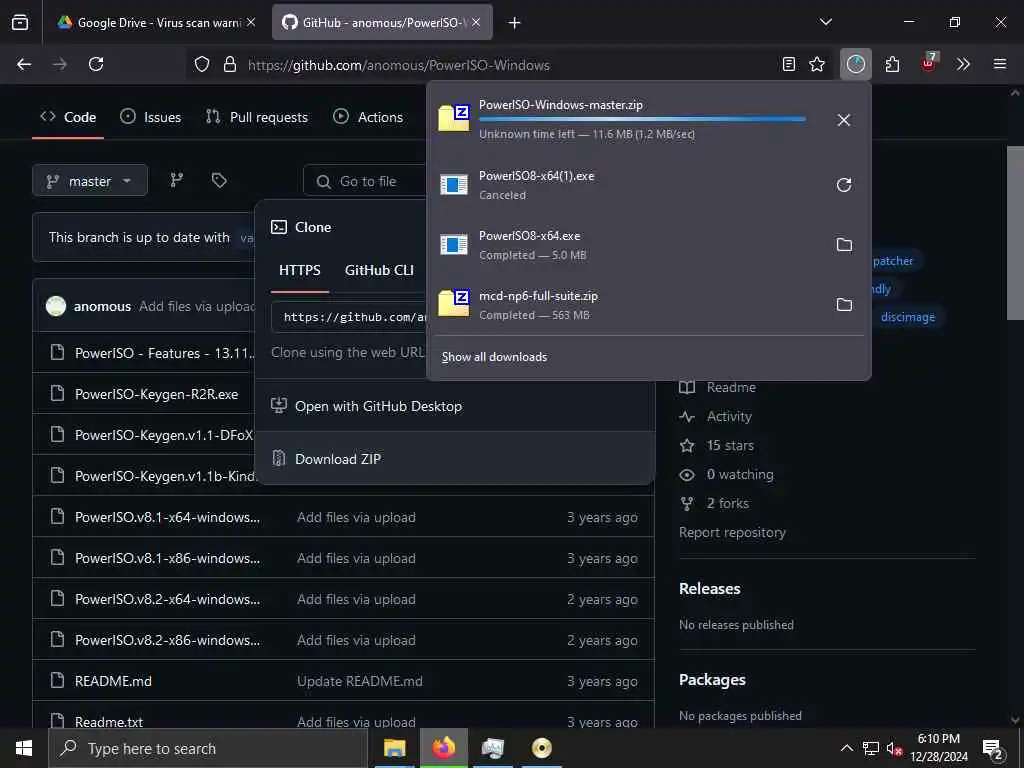Click the Go to file search box
This screenshot has width=1024, height=768.
click(x=366, y=182)
